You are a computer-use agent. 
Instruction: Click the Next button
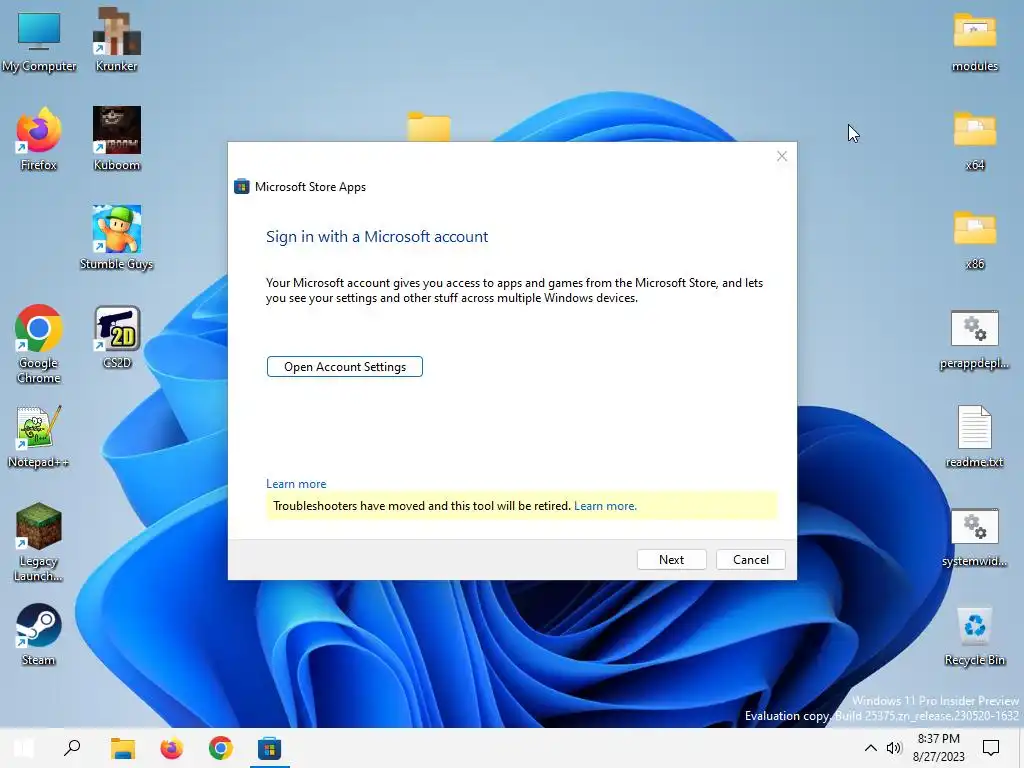tap(671, 560)
